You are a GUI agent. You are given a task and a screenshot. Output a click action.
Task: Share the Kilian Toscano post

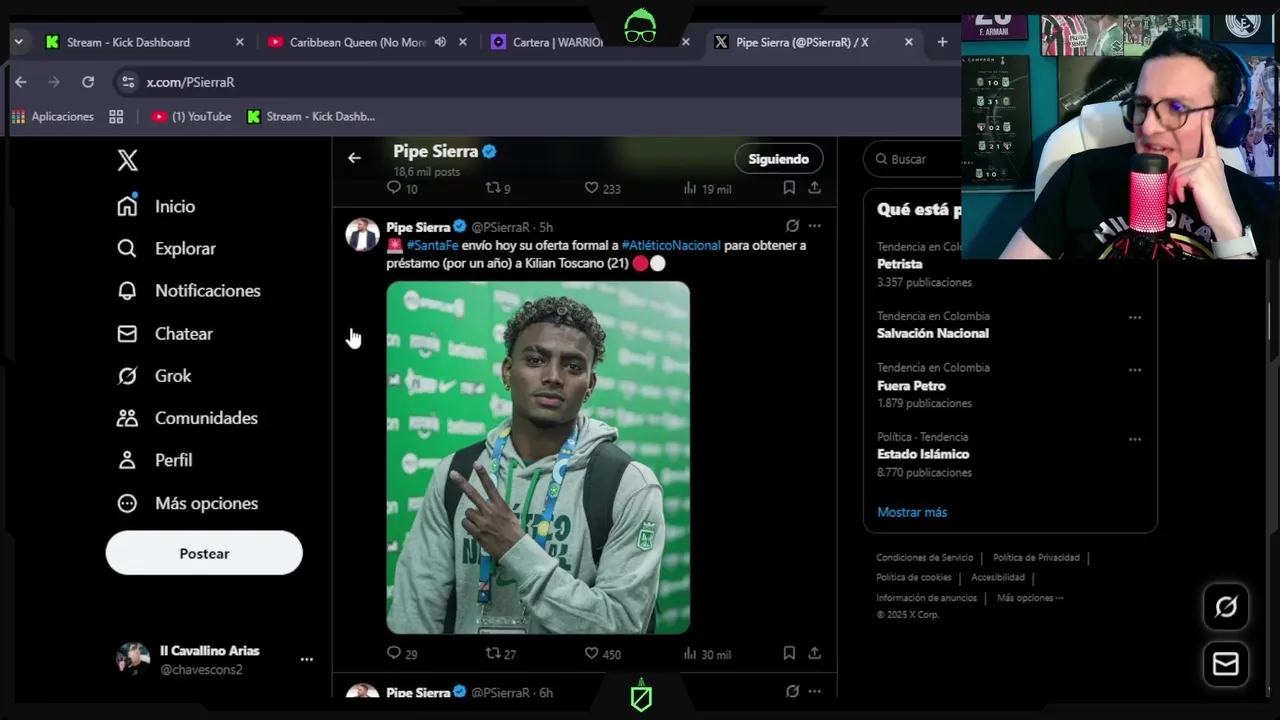815,653
